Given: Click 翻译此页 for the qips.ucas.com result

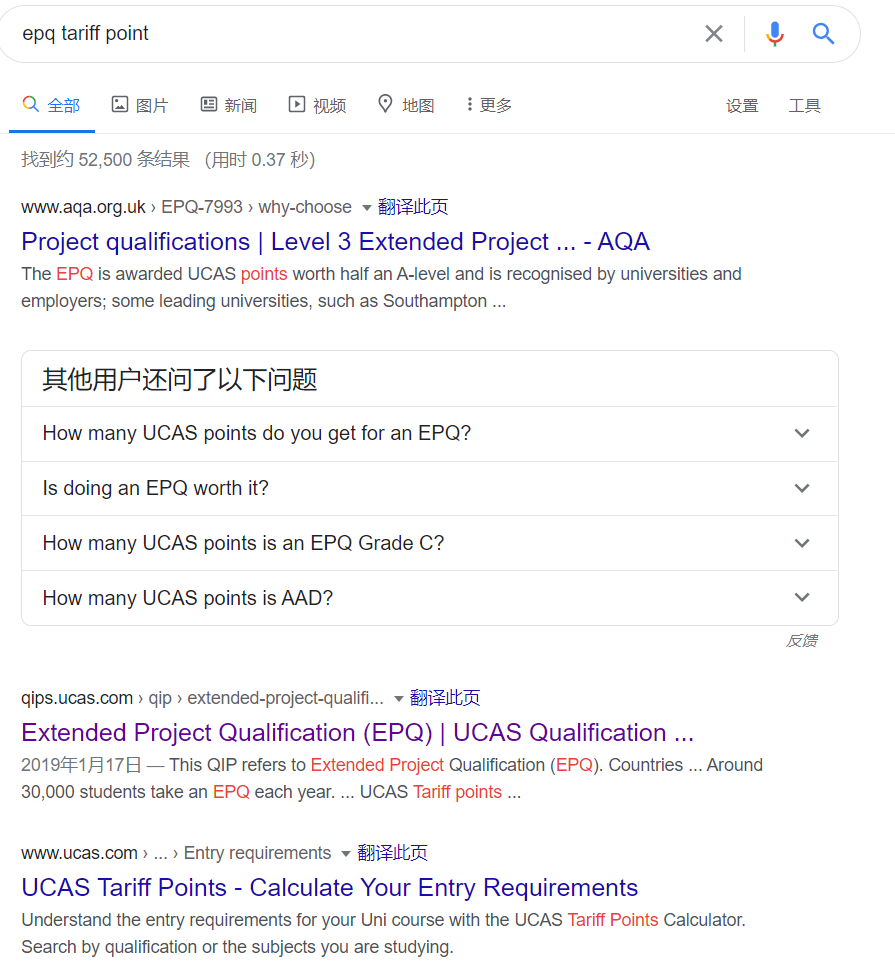Looking at the screenshot, I should [x=445, y=698].
